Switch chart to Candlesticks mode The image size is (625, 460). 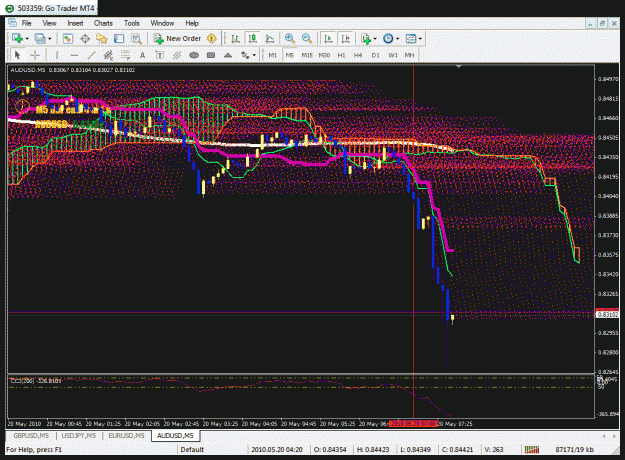(x=252, y=39)
